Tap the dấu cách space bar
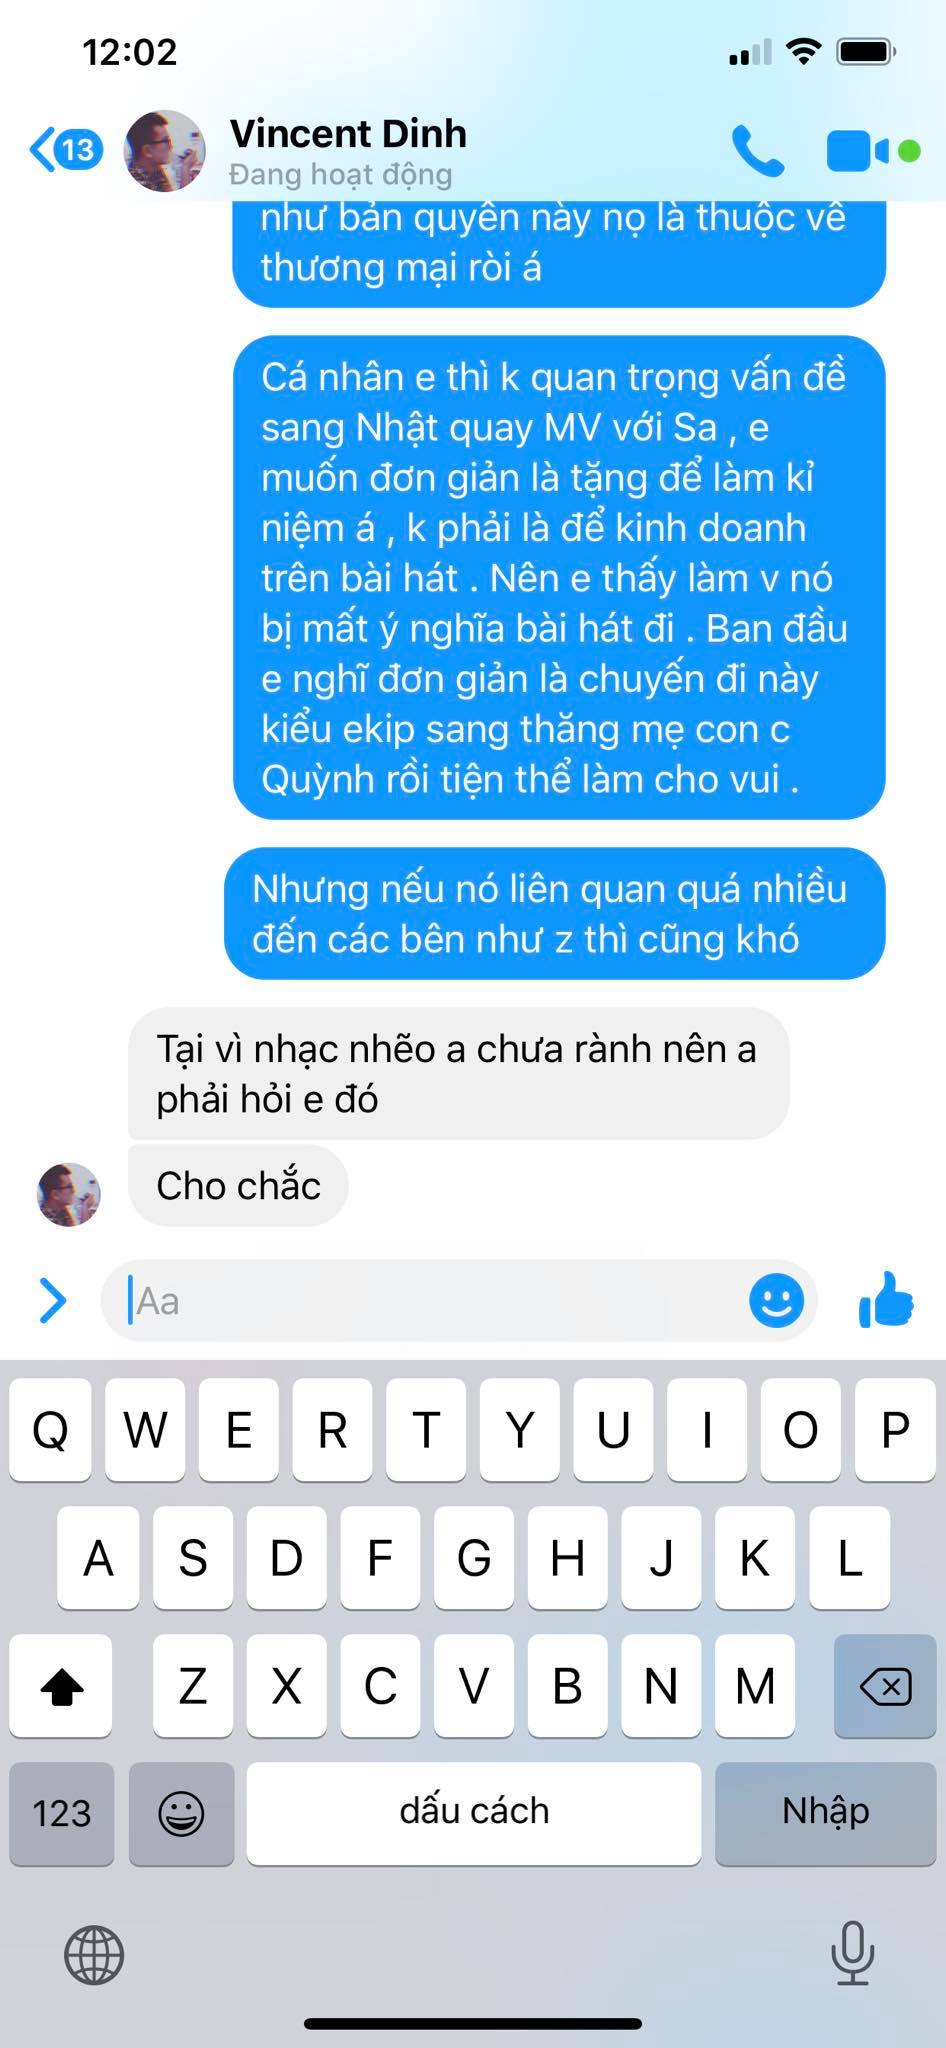 point(474,1813)
